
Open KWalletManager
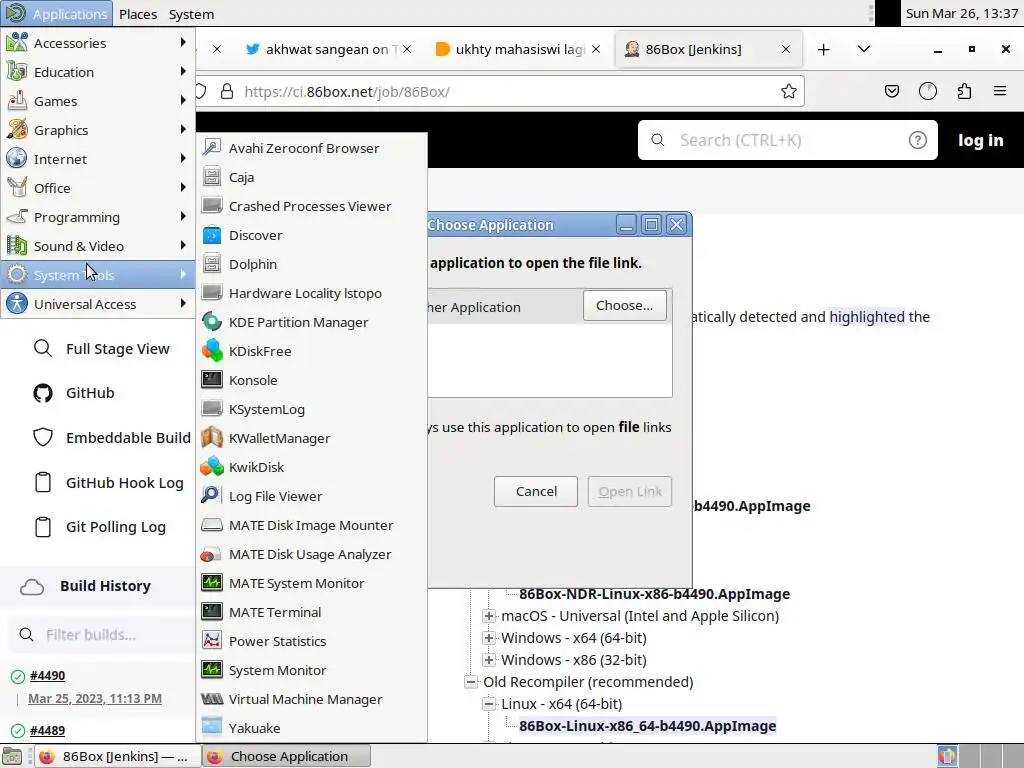pos(312,438)
